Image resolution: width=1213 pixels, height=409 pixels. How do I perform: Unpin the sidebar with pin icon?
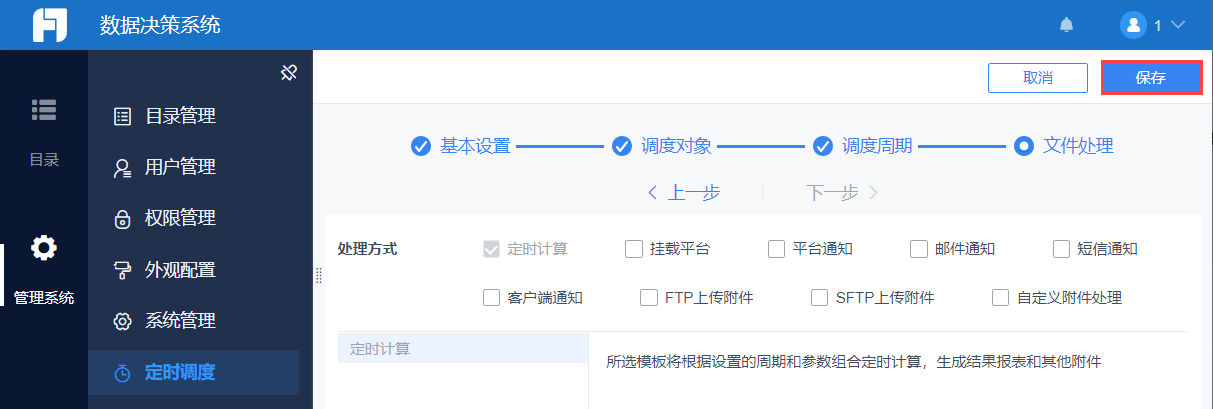289,72
